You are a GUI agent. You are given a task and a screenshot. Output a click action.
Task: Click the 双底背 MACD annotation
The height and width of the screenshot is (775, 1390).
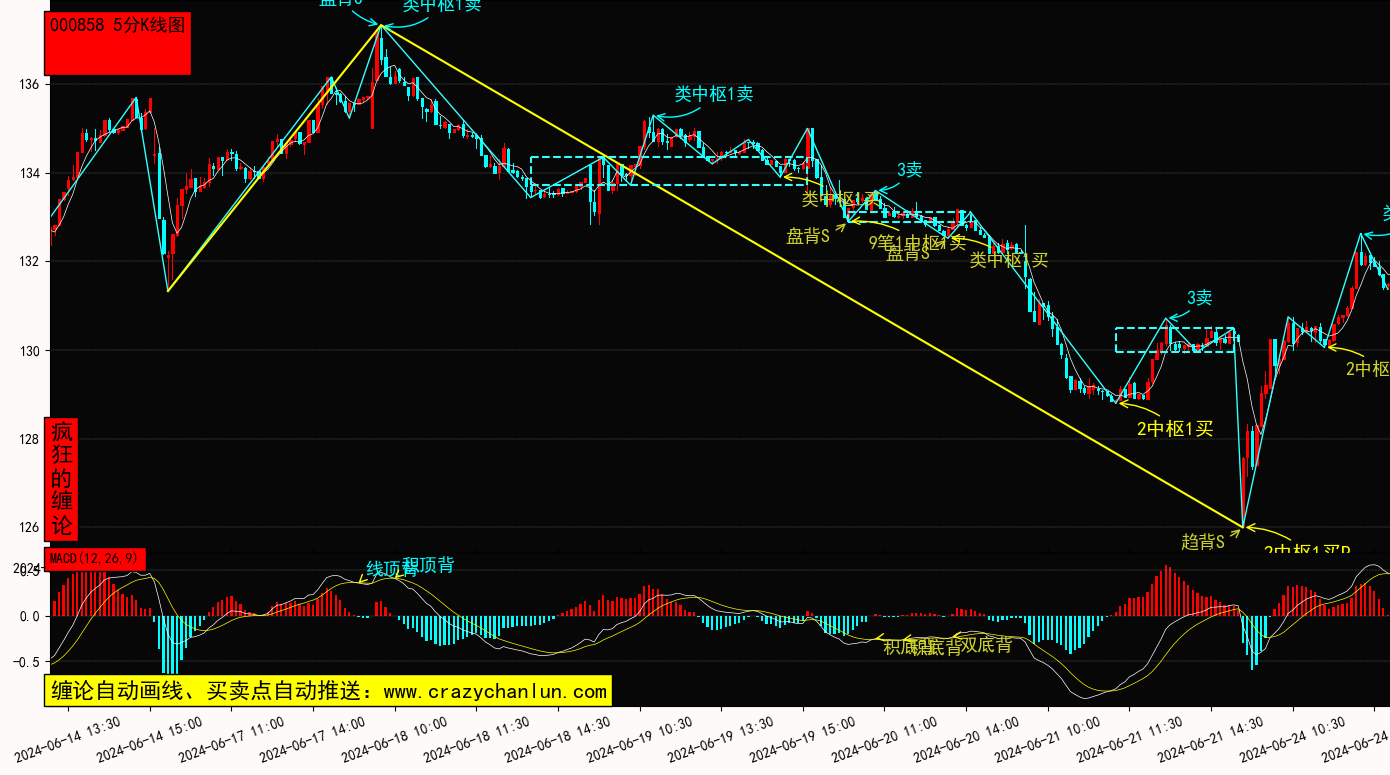[x=987, y=646]
